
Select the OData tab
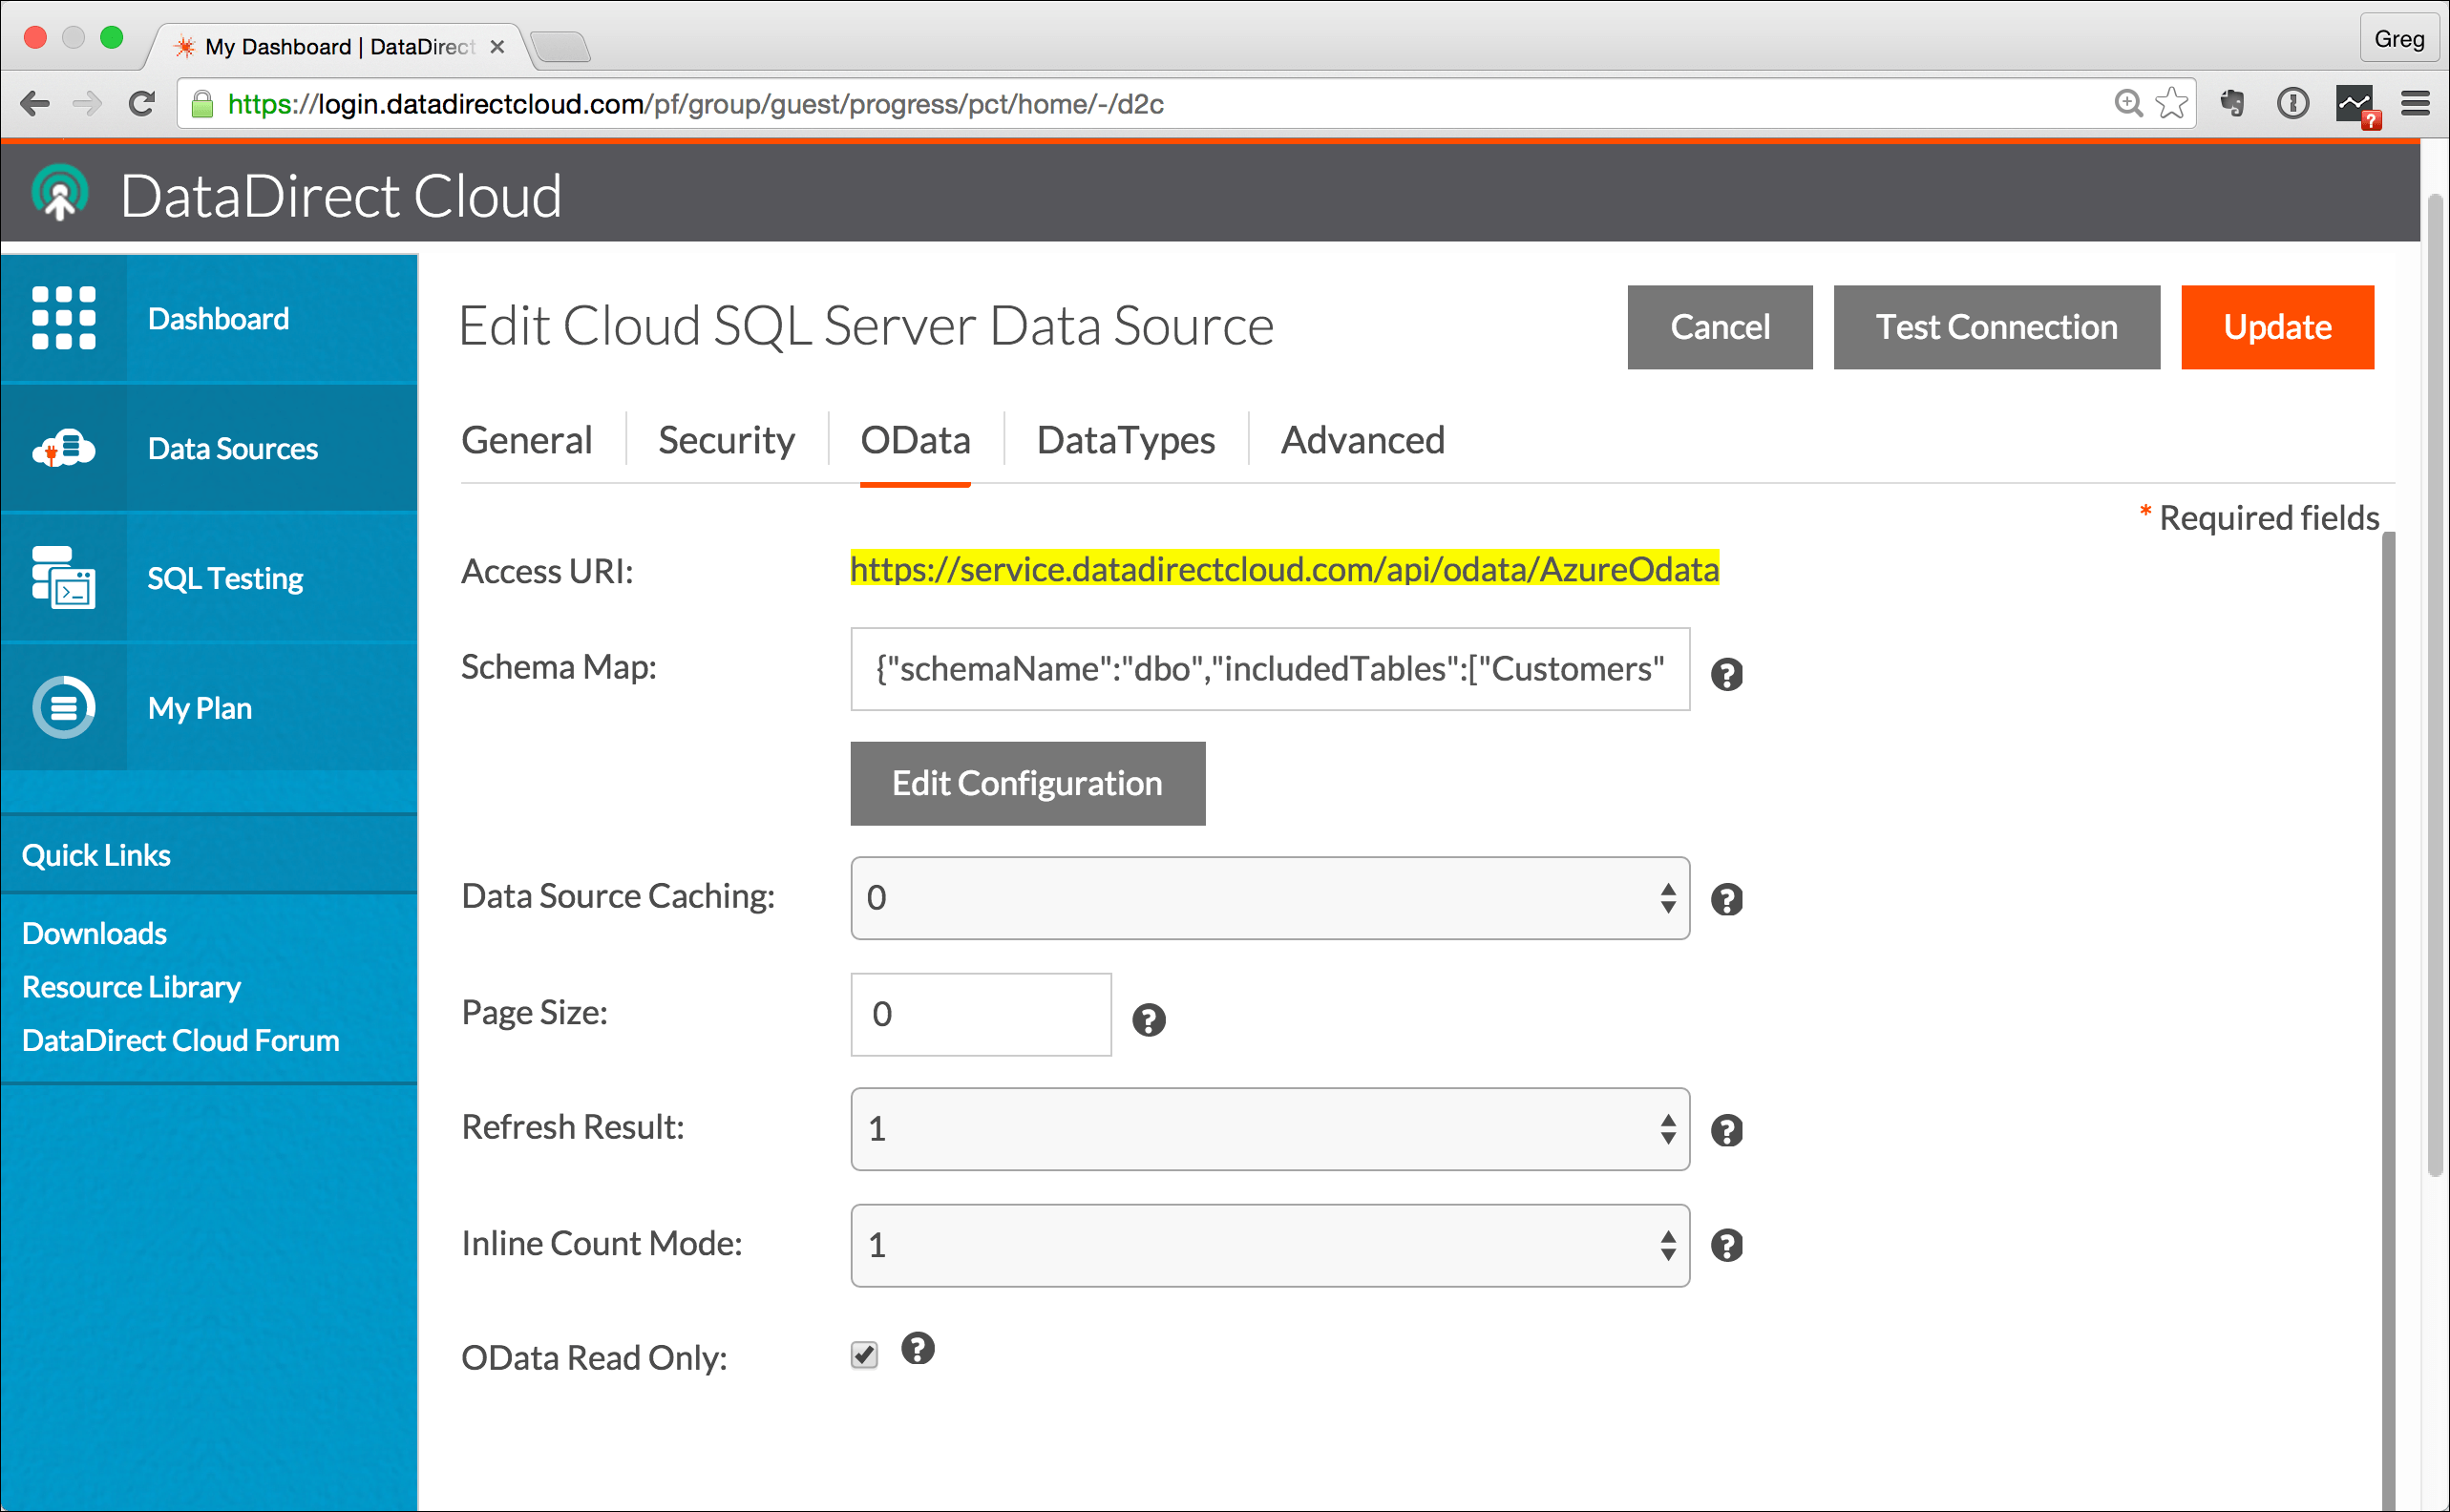915,440
